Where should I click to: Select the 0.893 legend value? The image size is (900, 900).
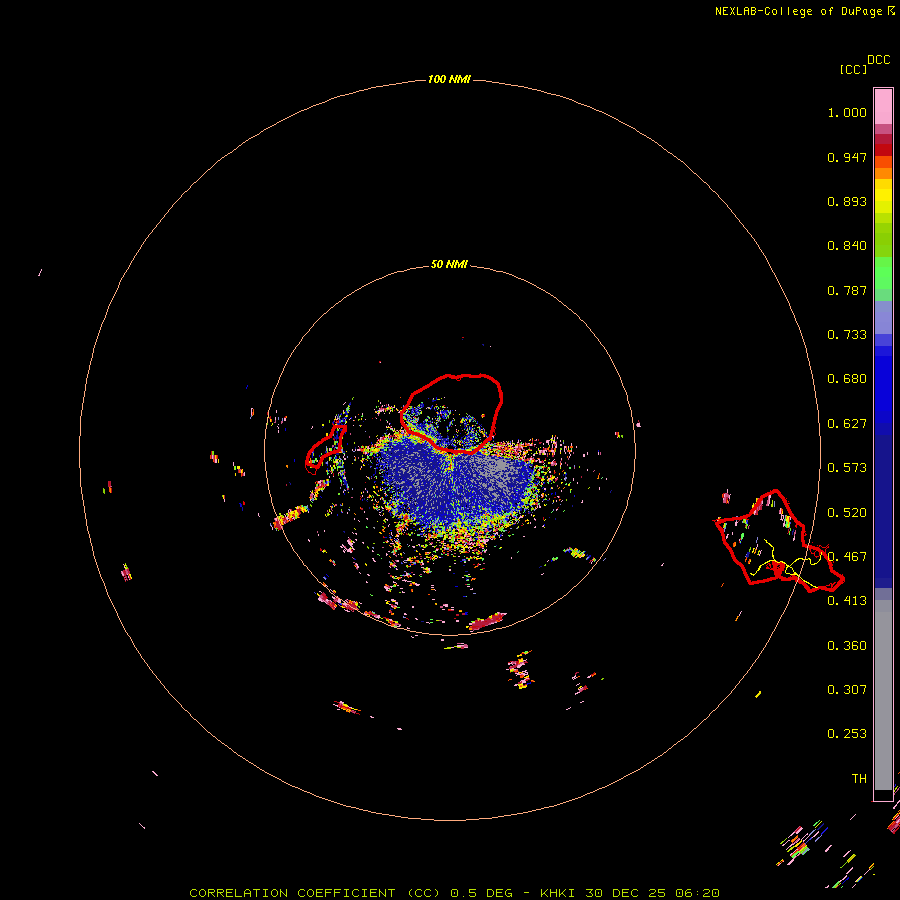point(847,201)
